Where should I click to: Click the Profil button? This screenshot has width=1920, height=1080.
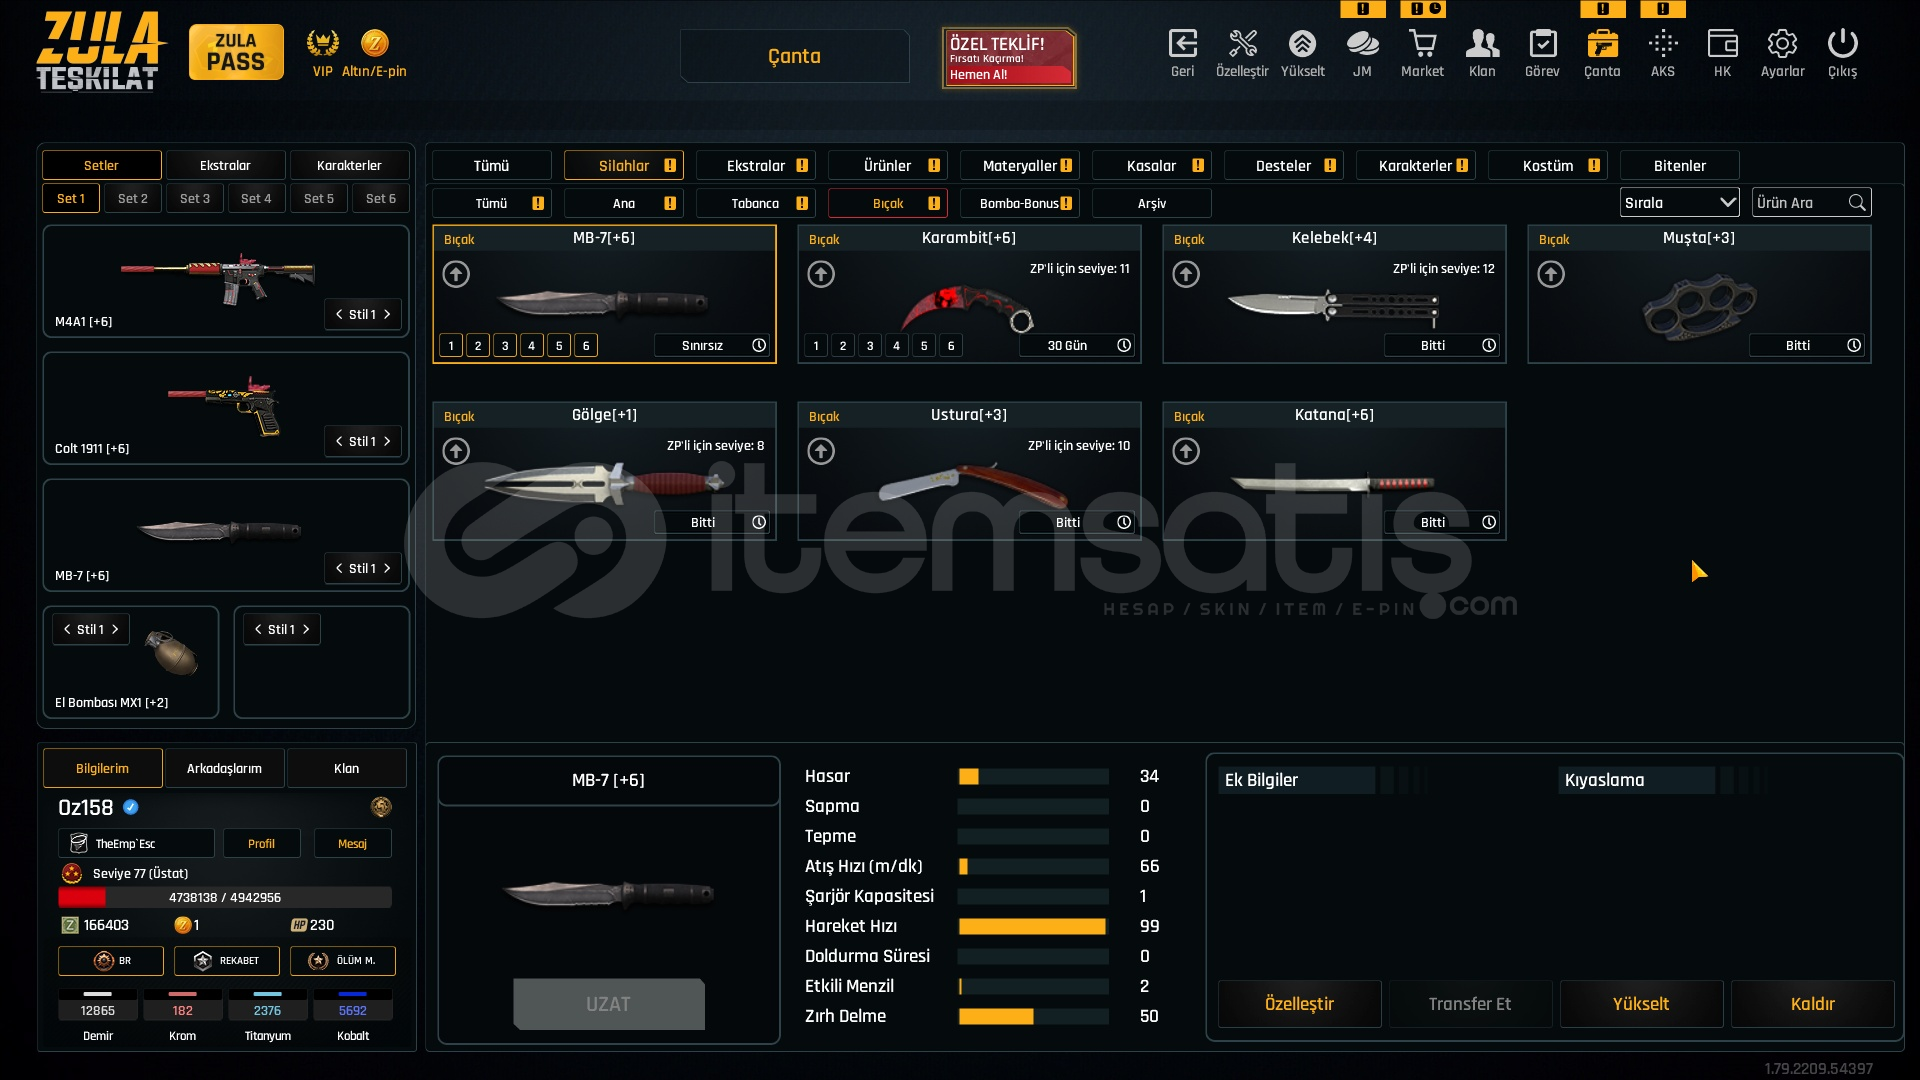click(x=261, y=843)
